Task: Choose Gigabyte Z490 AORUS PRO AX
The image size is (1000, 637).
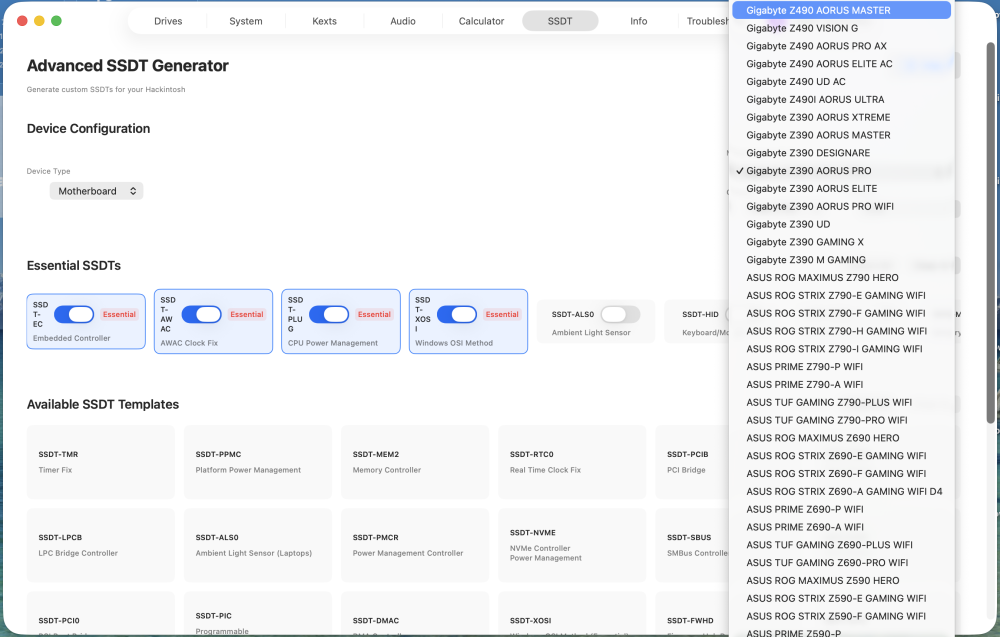Action: point(841,46)
